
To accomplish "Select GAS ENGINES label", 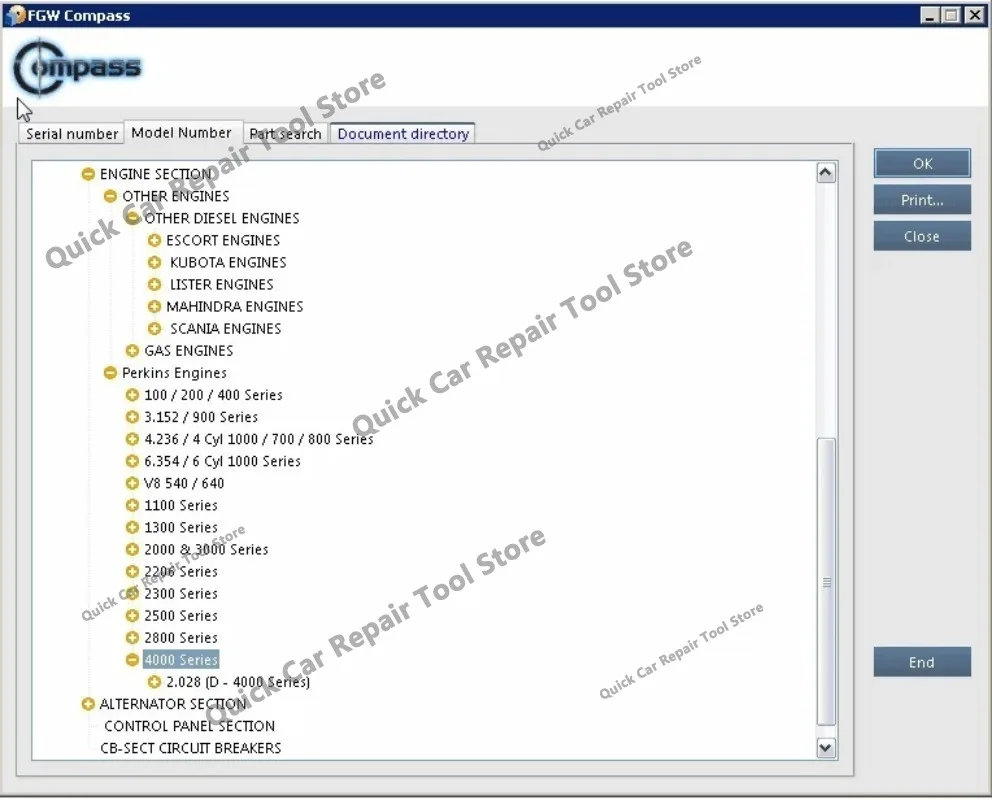I will point(189,351).
